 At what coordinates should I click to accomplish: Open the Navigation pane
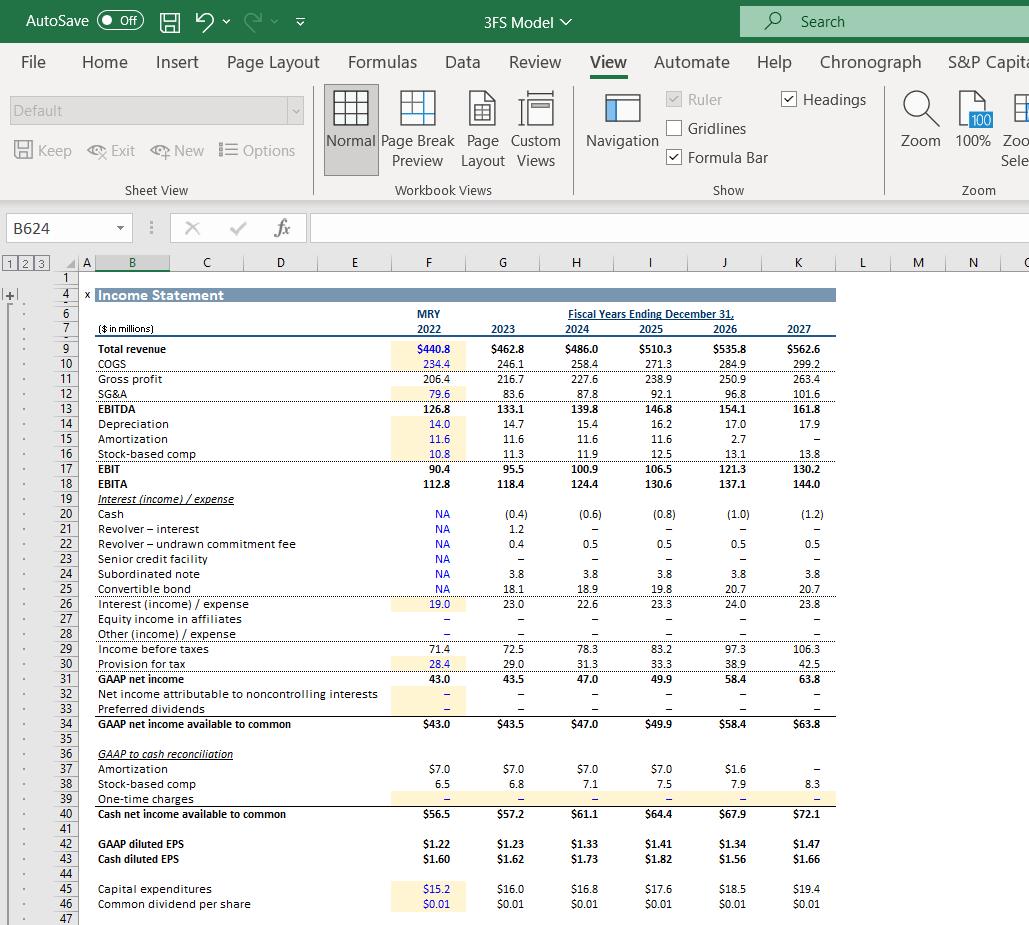coord(622,120)
